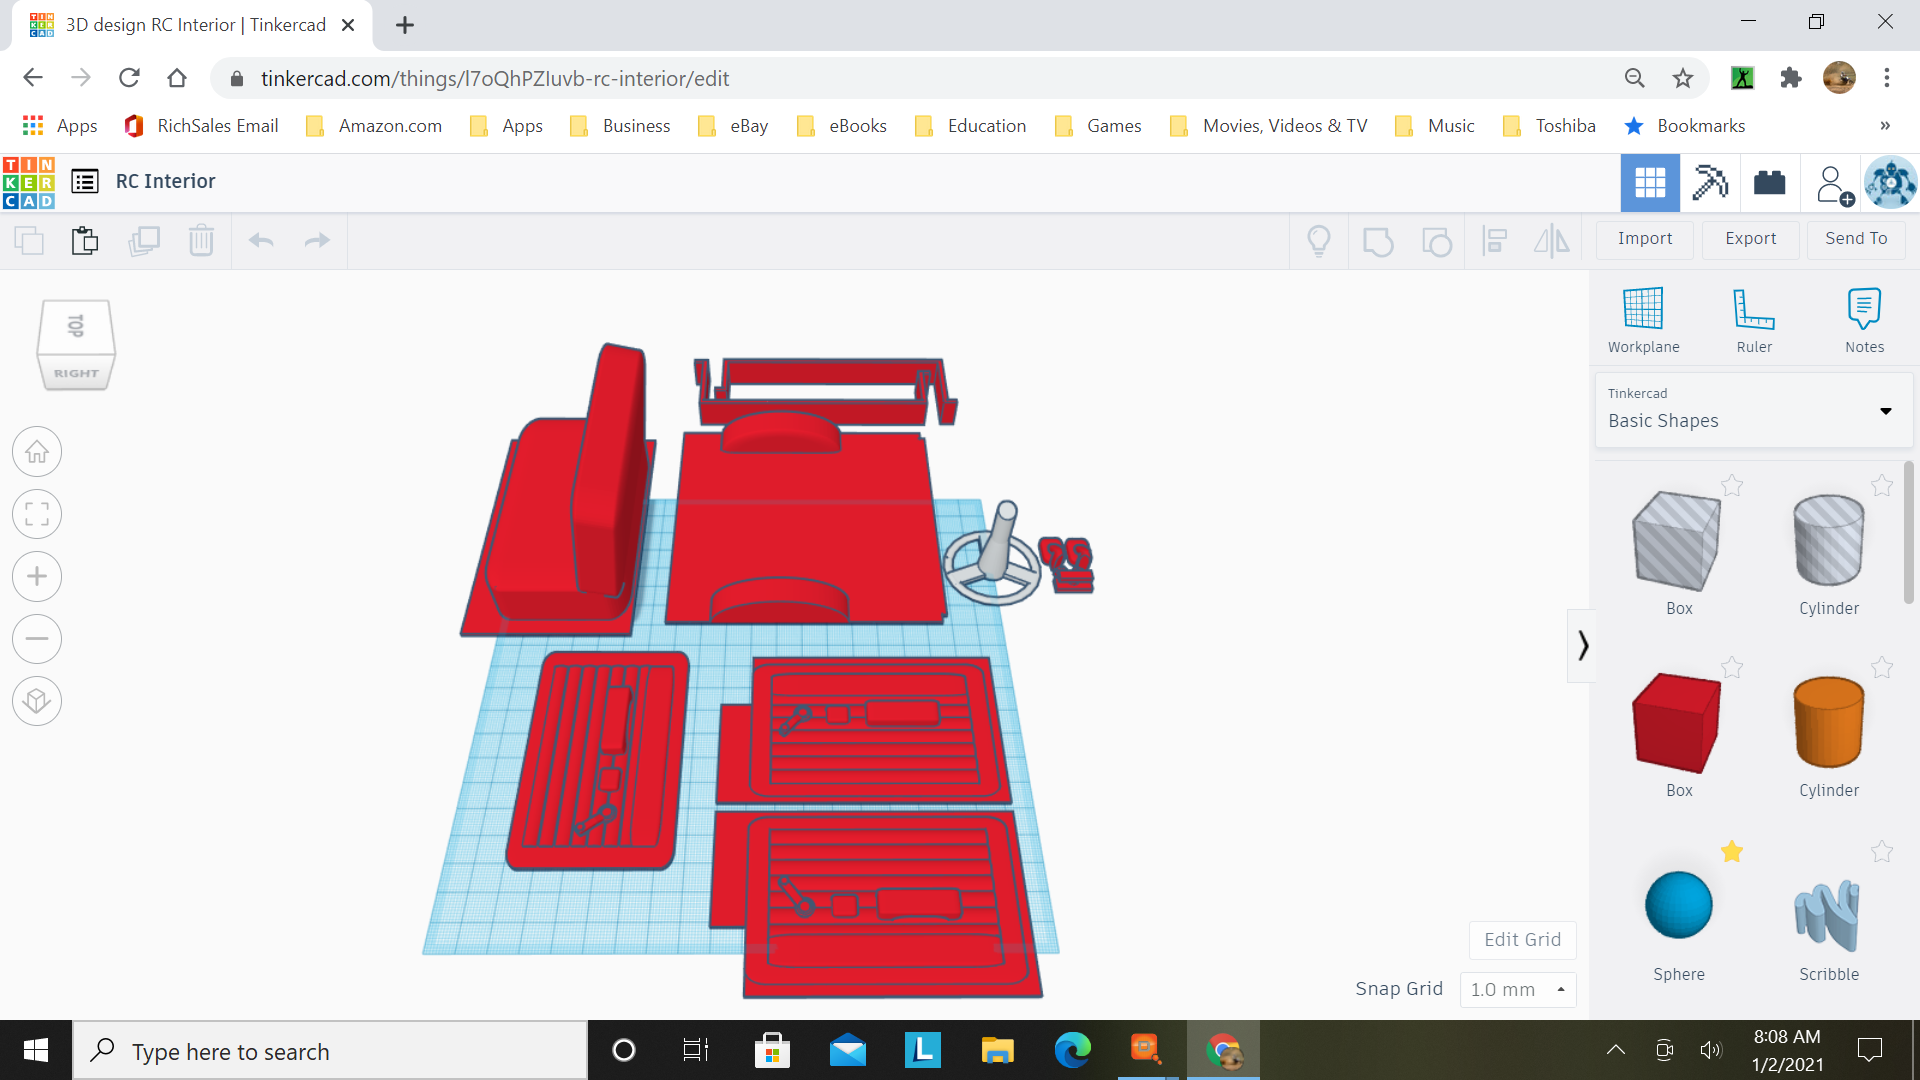Unfavorite the Sphere shape star

click(1733, 852)
